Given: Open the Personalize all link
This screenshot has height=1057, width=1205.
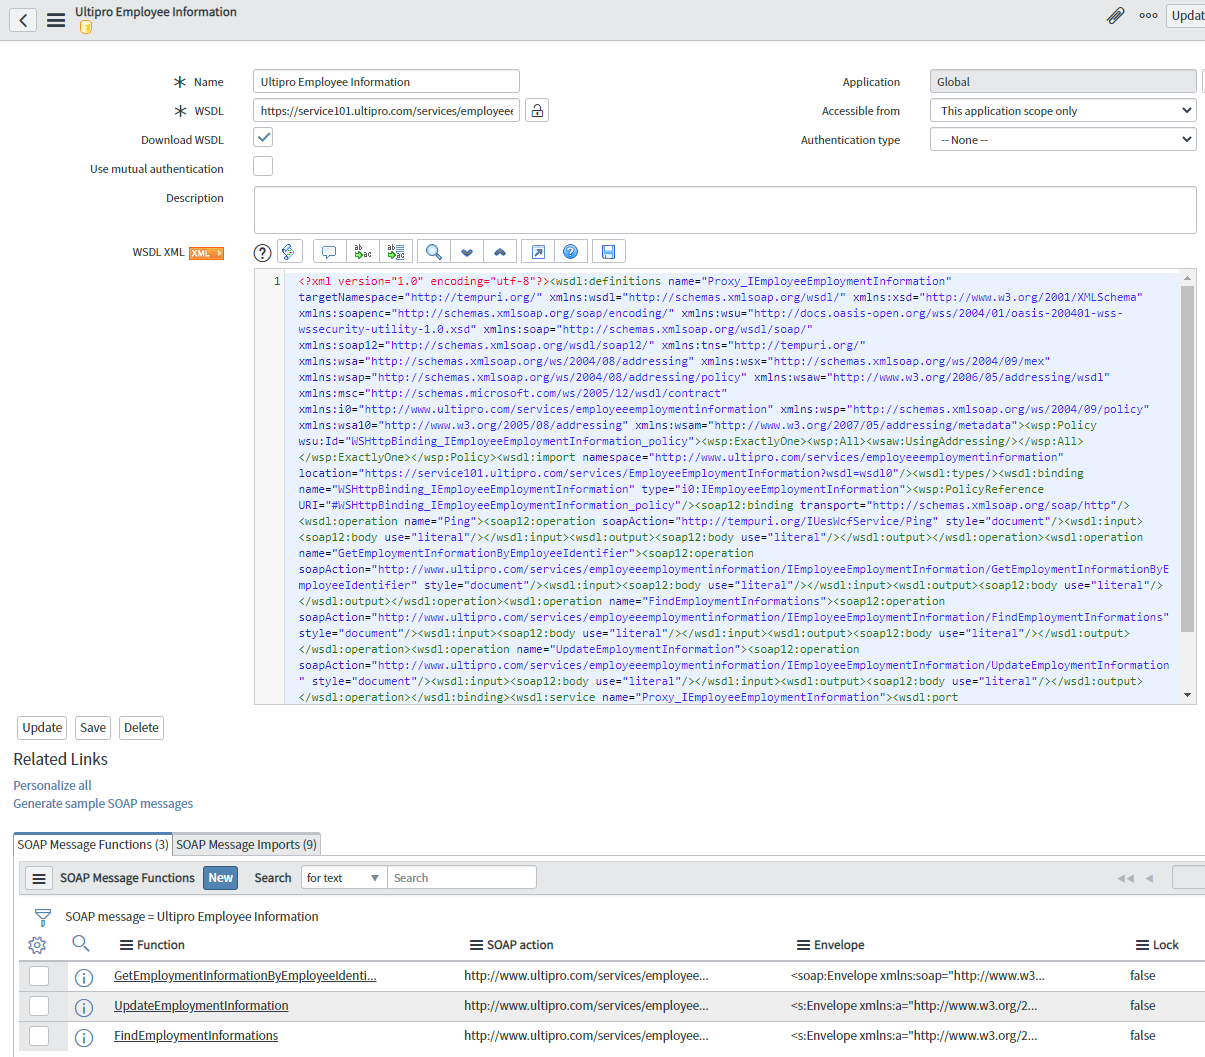Looking at the screenshot, I should coord(52,786).
